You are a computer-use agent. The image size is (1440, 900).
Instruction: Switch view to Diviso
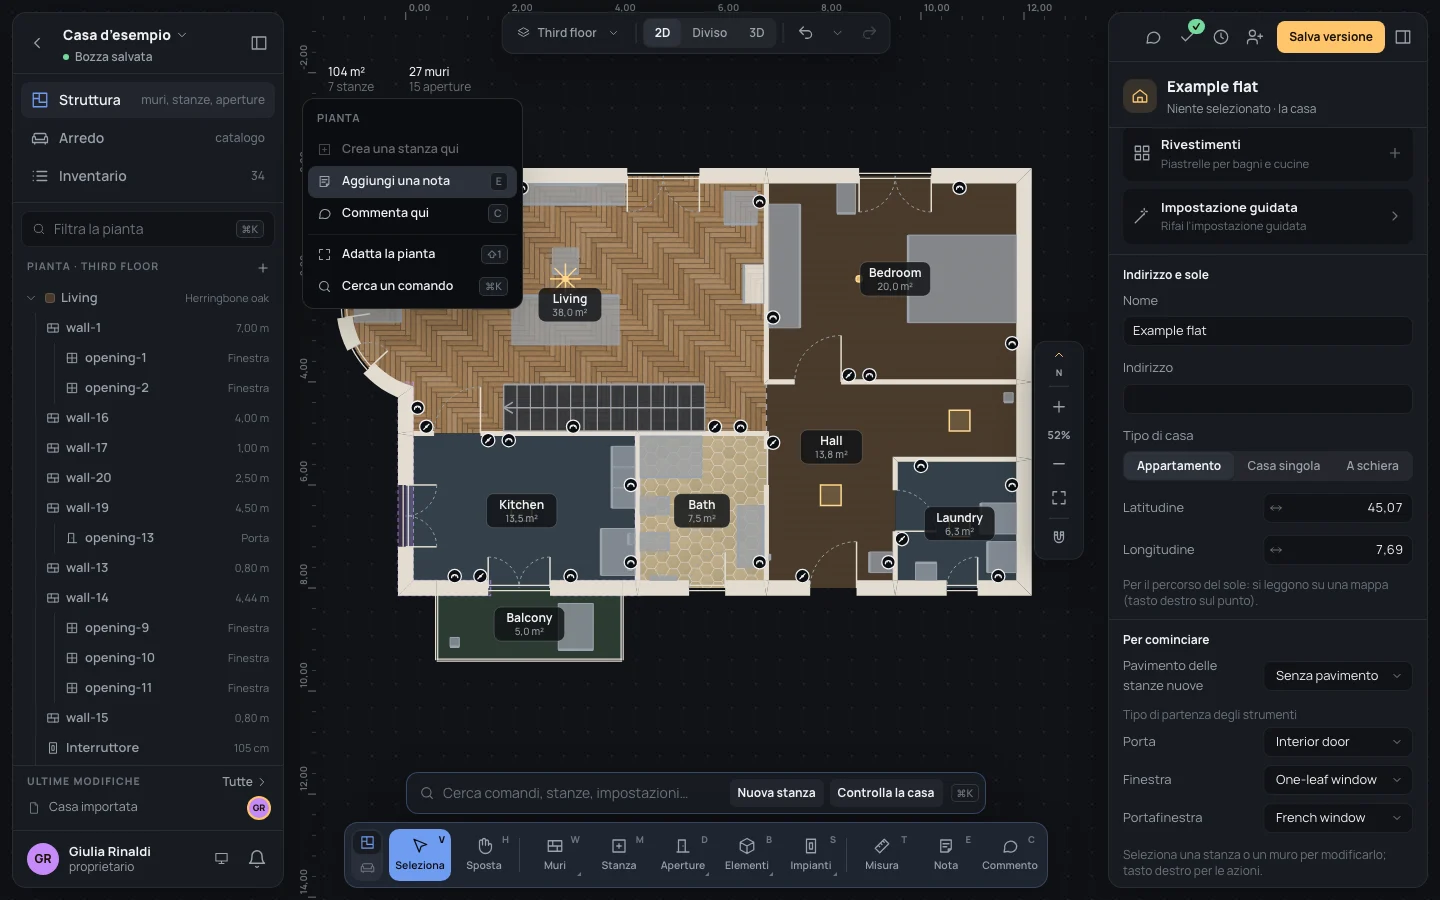(710, 33)
